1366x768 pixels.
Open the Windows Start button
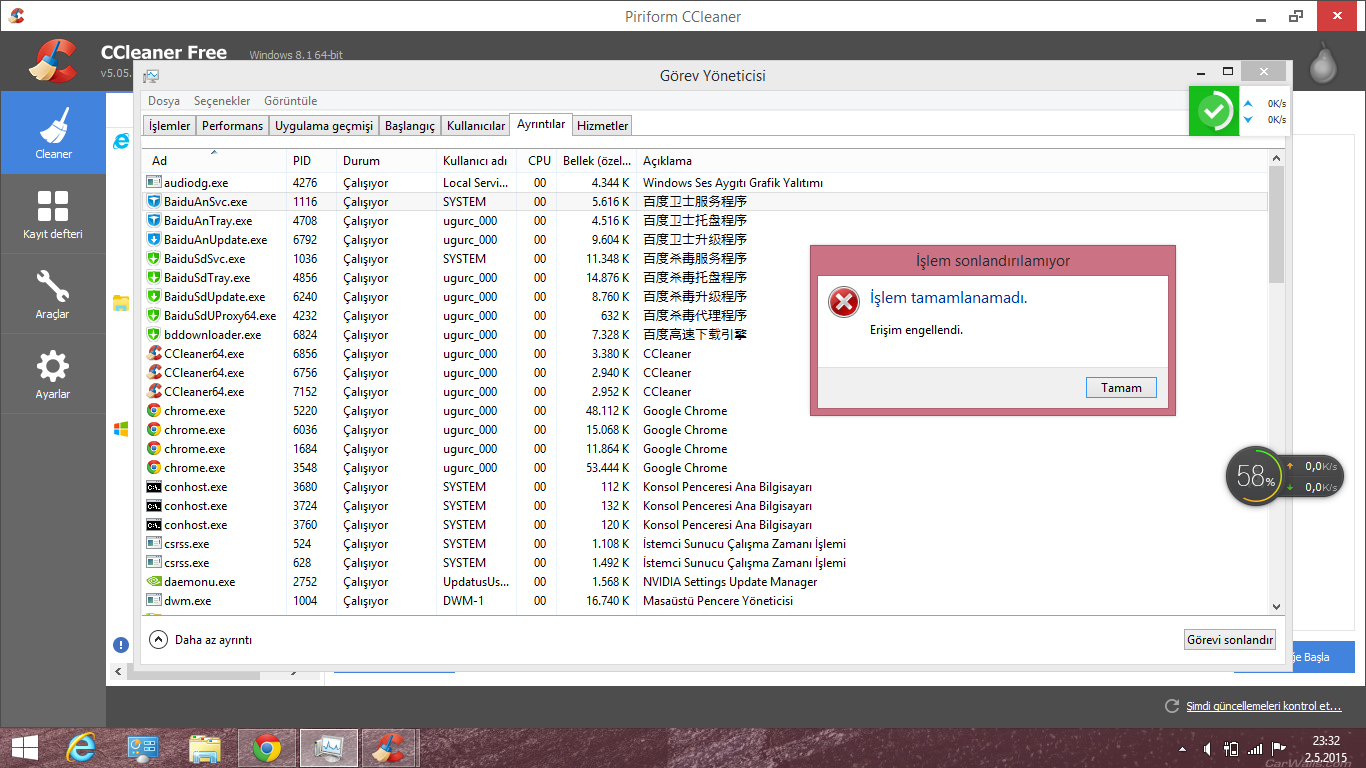coord(24,748)
